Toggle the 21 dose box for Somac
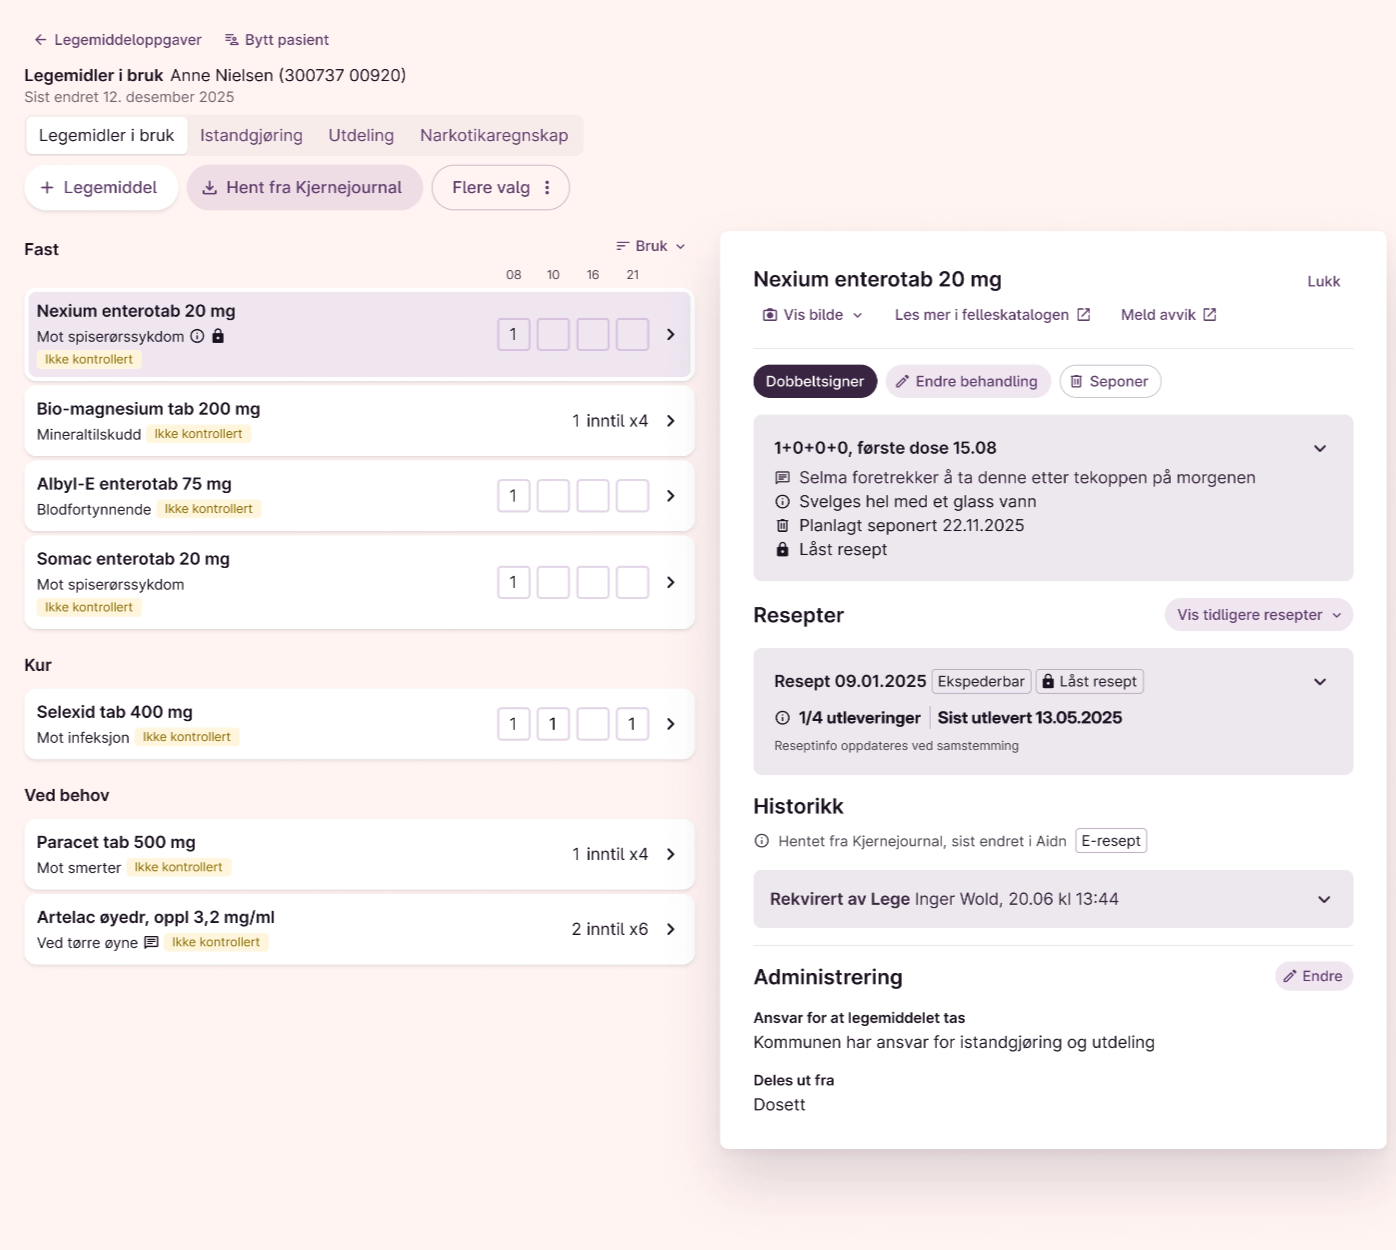This screenshot has height=1250, width=1396. pyautogui.click(x=632, y=582)
